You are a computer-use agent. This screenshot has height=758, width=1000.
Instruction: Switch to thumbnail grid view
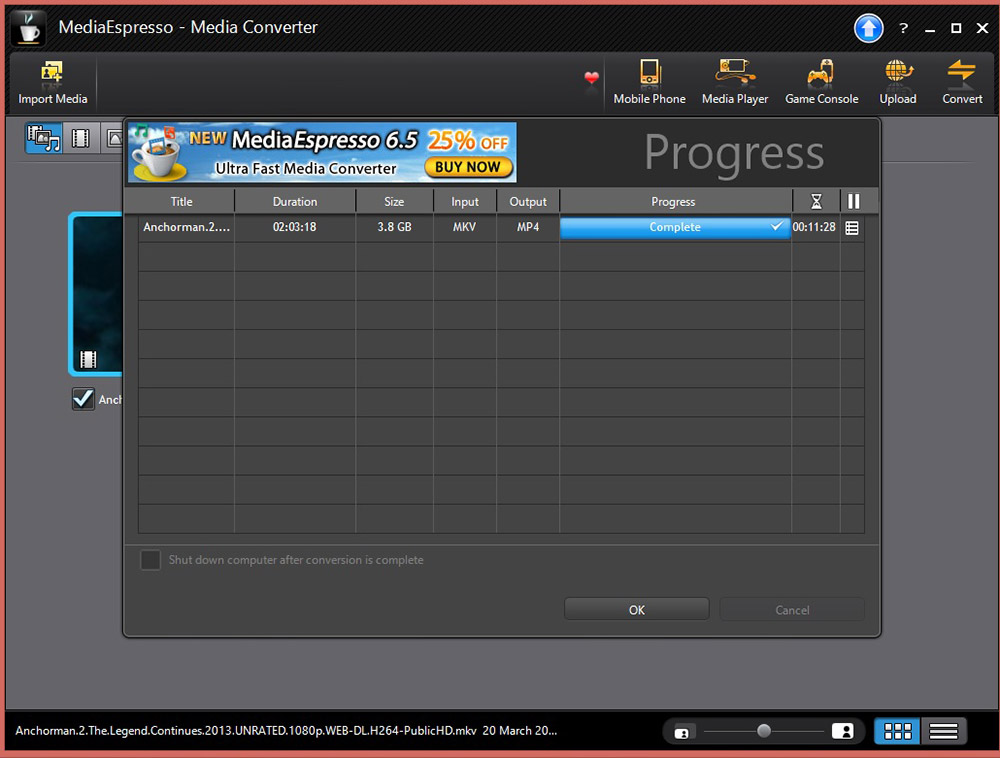point(897,731)
